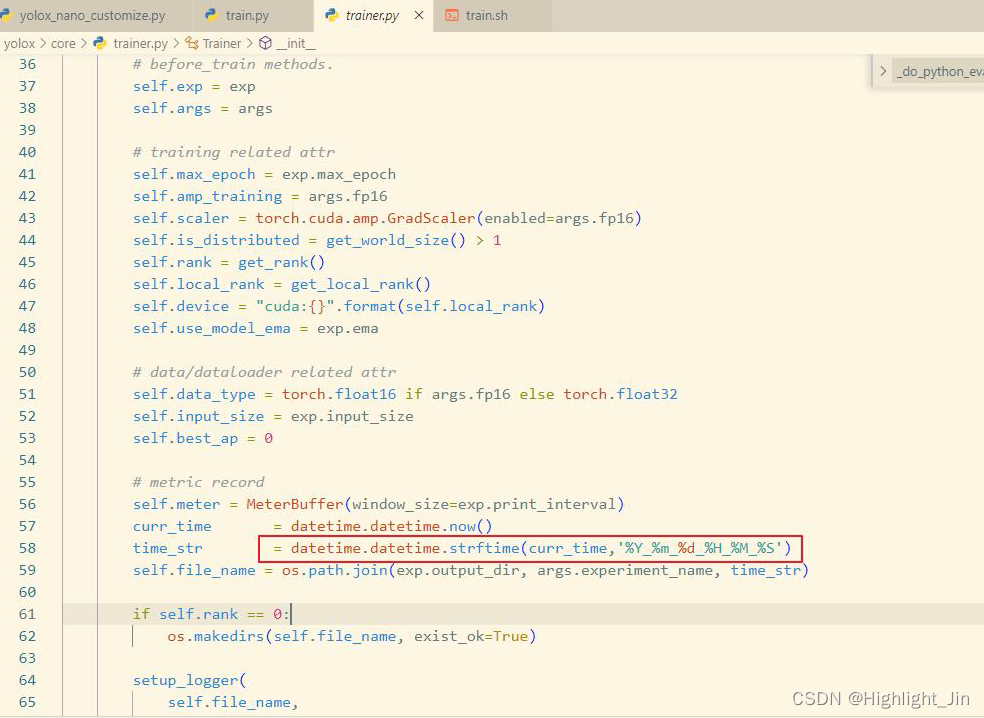Screen dimensions: 984x718
Task: Click the comment '# training related attr'
Action: 233,153
